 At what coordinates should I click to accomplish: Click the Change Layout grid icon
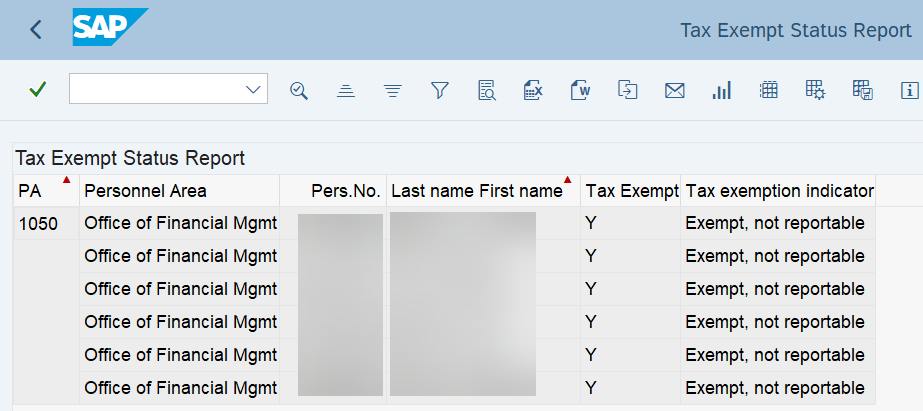tap(768, 90)
